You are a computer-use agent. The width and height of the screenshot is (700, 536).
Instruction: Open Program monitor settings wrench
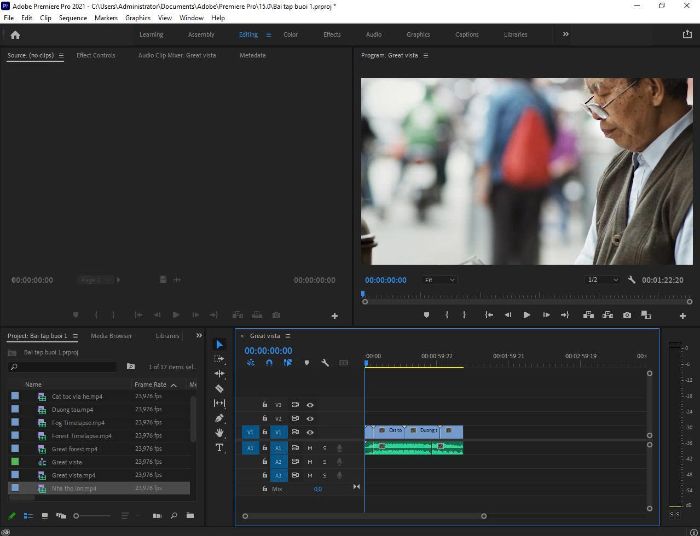click(x=631, y=280)
